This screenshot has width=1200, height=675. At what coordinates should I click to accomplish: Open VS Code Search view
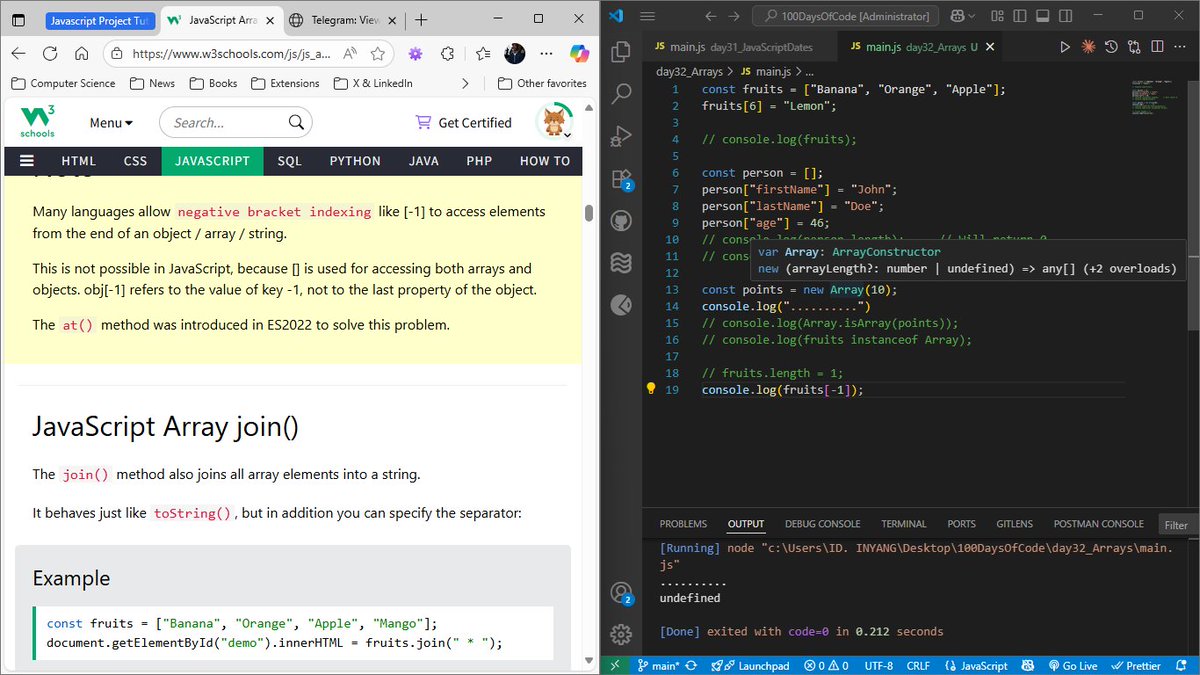point(621,94)
